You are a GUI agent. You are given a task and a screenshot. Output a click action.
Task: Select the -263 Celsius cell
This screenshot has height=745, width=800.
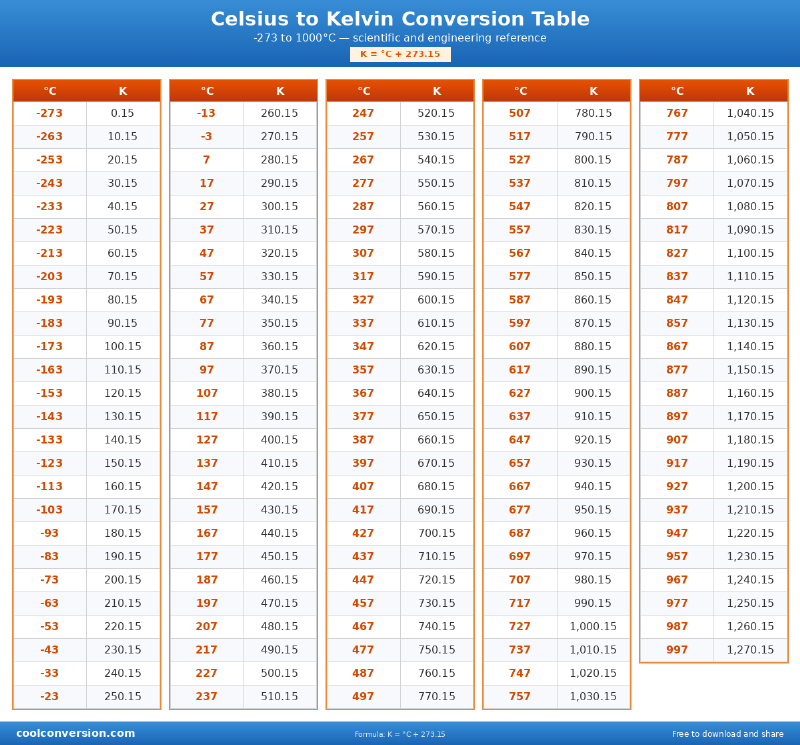[x=49, y=136]
